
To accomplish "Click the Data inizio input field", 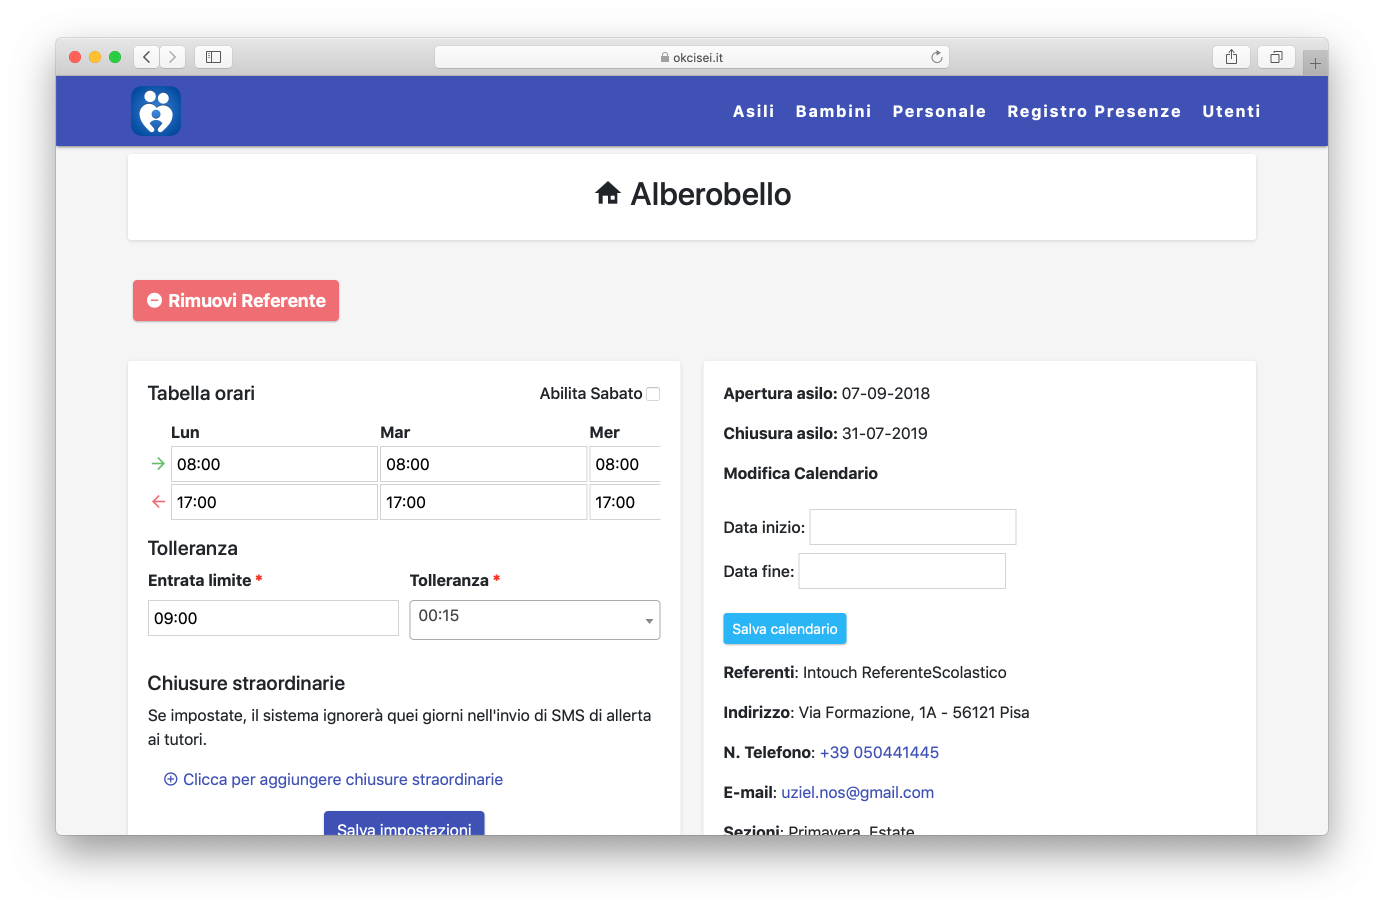I will coord(912,526).
